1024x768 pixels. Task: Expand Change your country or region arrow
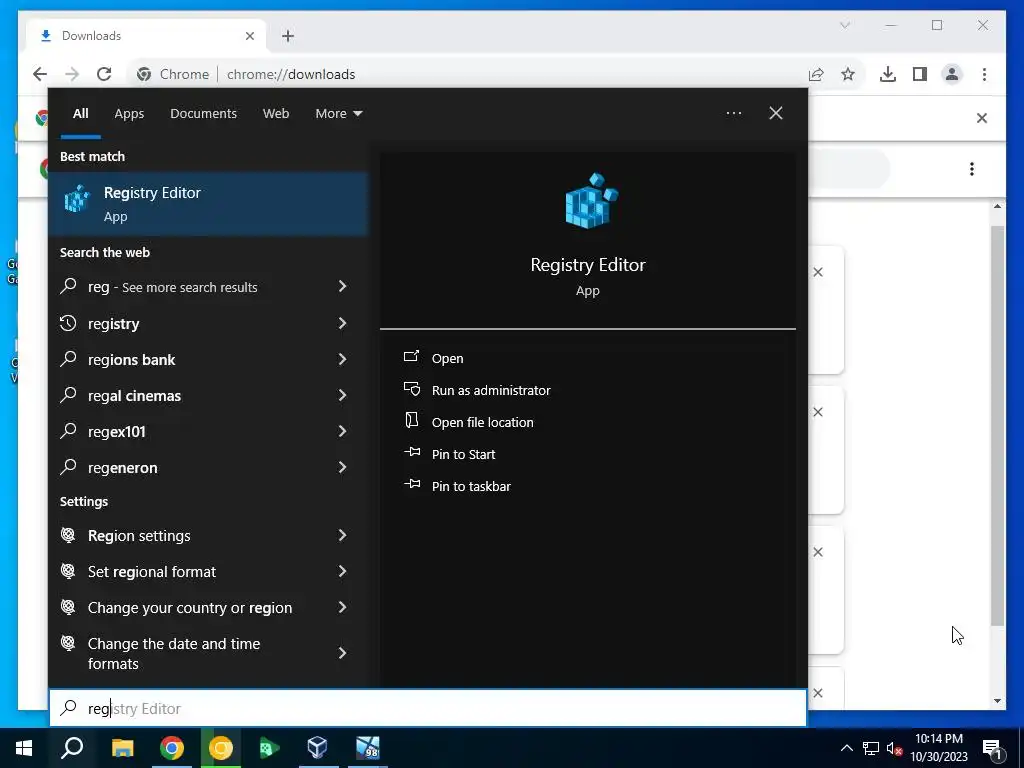(342, 607)
